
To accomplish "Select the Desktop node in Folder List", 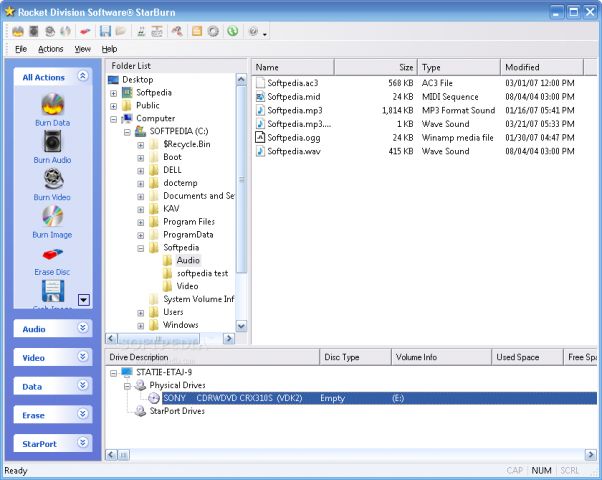I will (x=137, y=80).
